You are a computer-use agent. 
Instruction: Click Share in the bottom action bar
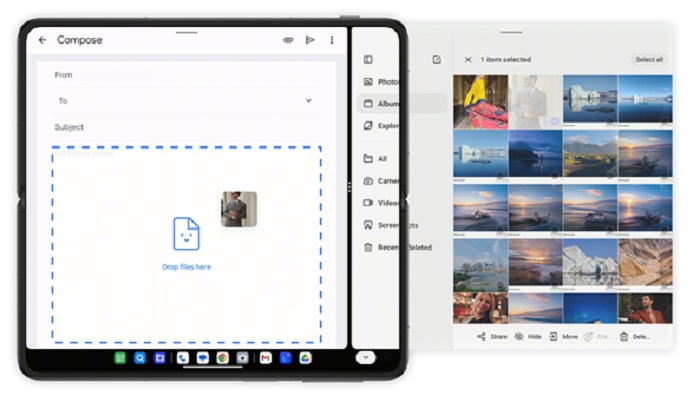tap(492, 337)
